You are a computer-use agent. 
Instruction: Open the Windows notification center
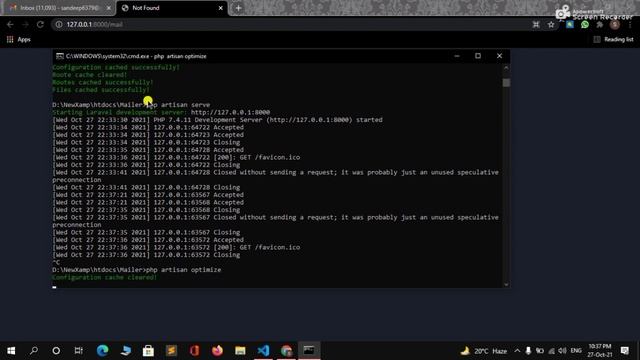[x=624, y=351]
